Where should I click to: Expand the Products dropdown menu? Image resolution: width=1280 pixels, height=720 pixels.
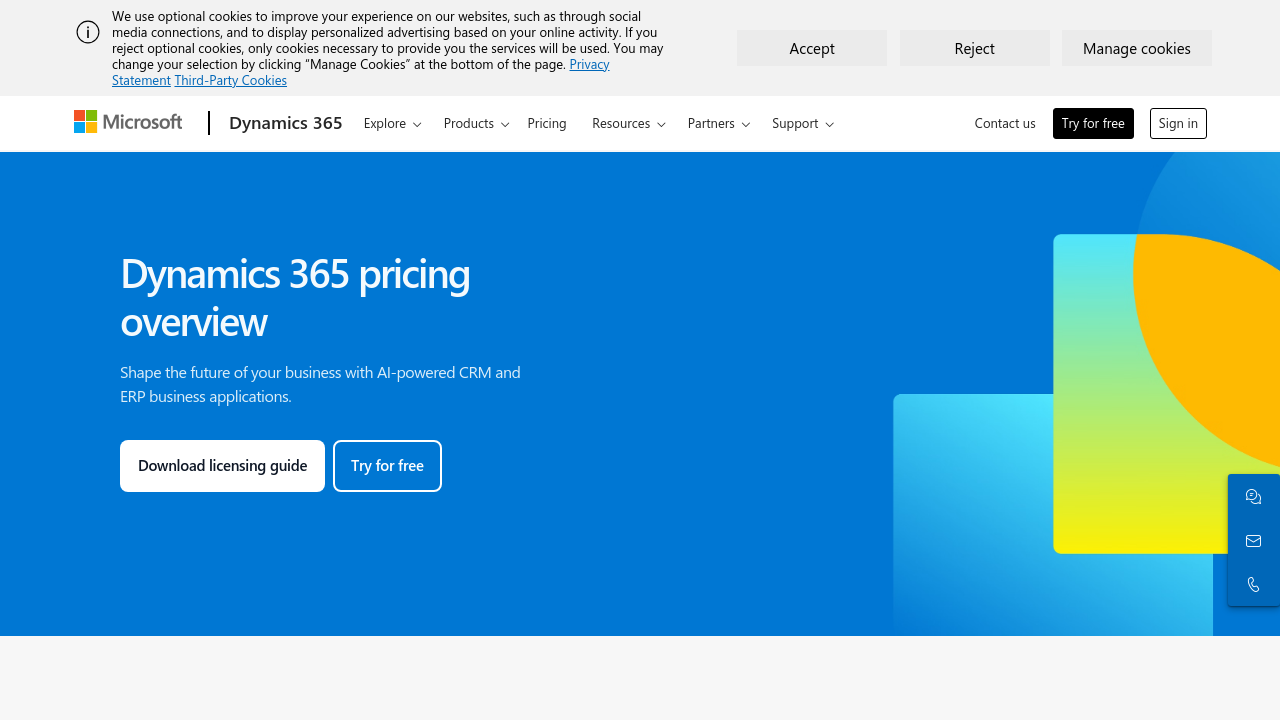pos(476,123)
